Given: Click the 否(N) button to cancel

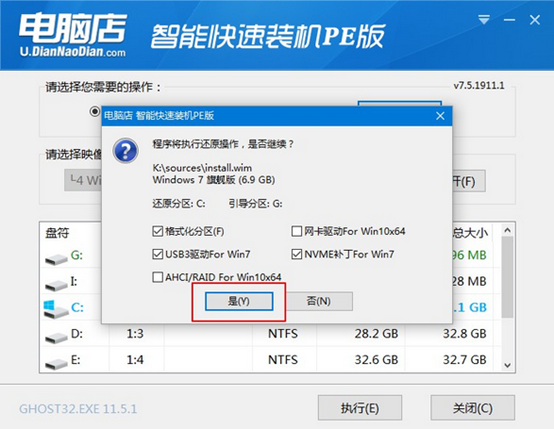Looking at the screenshot, I should point(319,301).
